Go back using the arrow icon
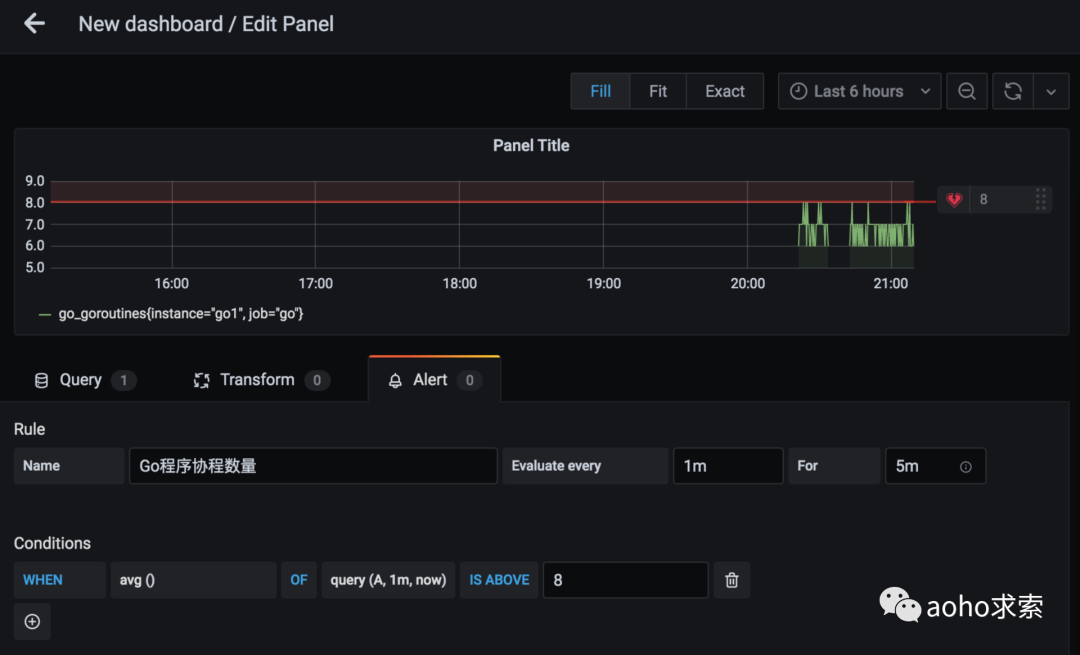Screen dimensions: 1080x655 pyautogui.click(x=34, y=24)
